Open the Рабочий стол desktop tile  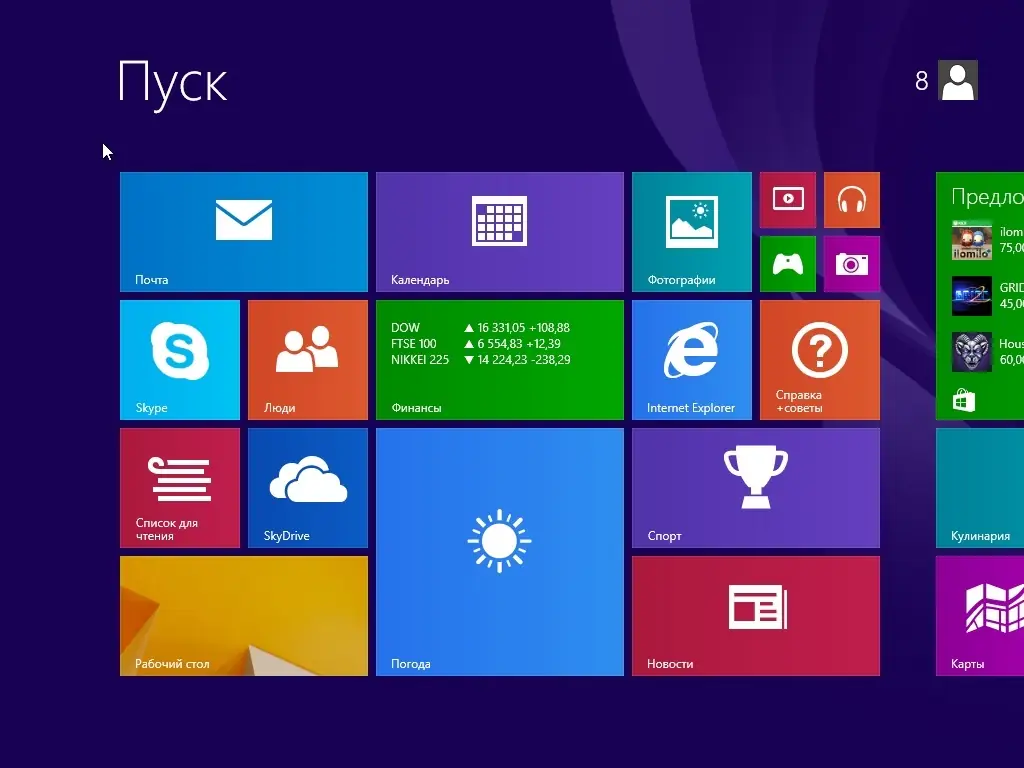point(244,616)
